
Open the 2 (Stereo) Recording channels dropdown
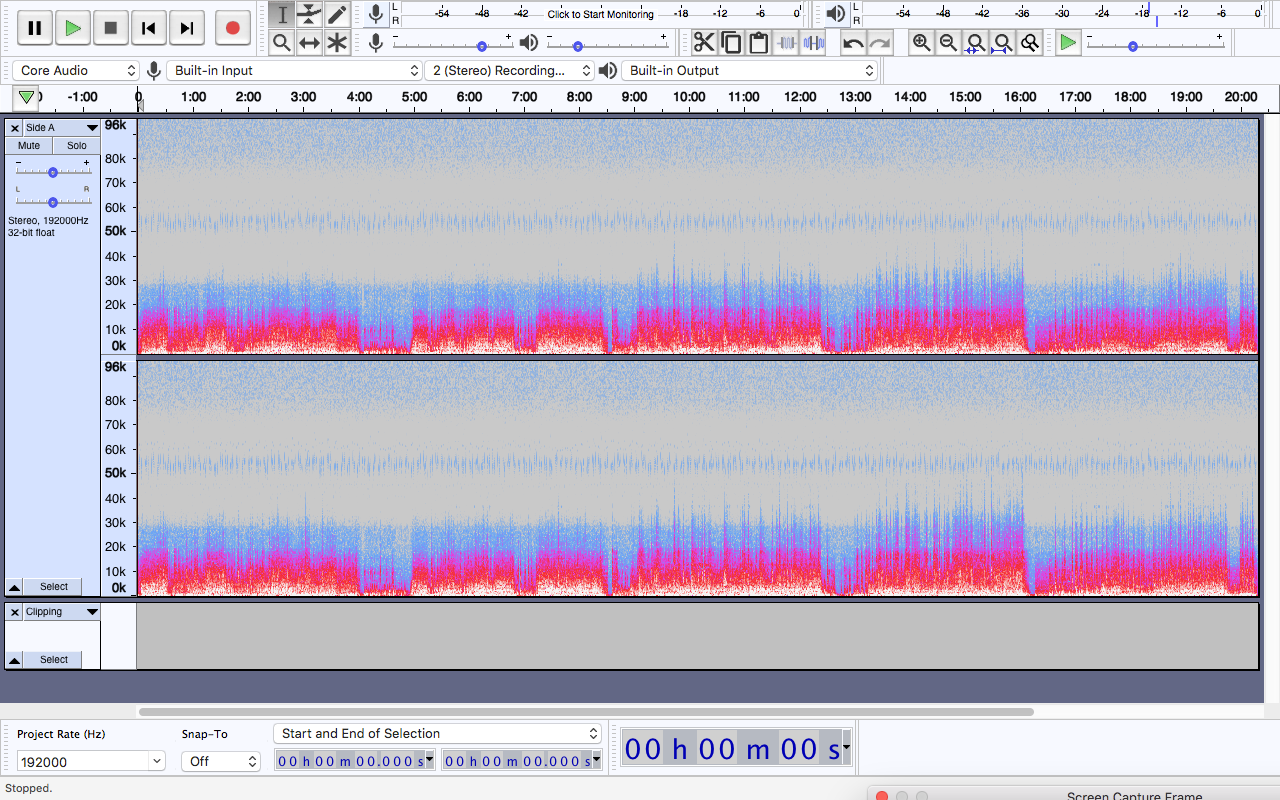point(509,70)
